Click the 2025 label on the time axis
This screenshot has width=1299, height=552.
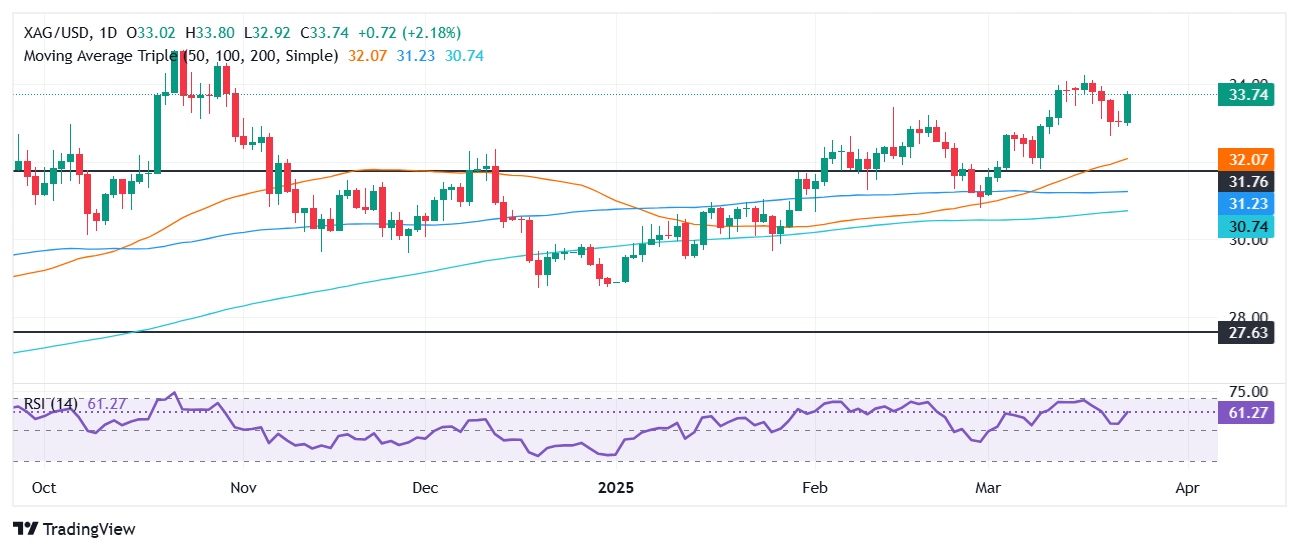coord(617,489)
